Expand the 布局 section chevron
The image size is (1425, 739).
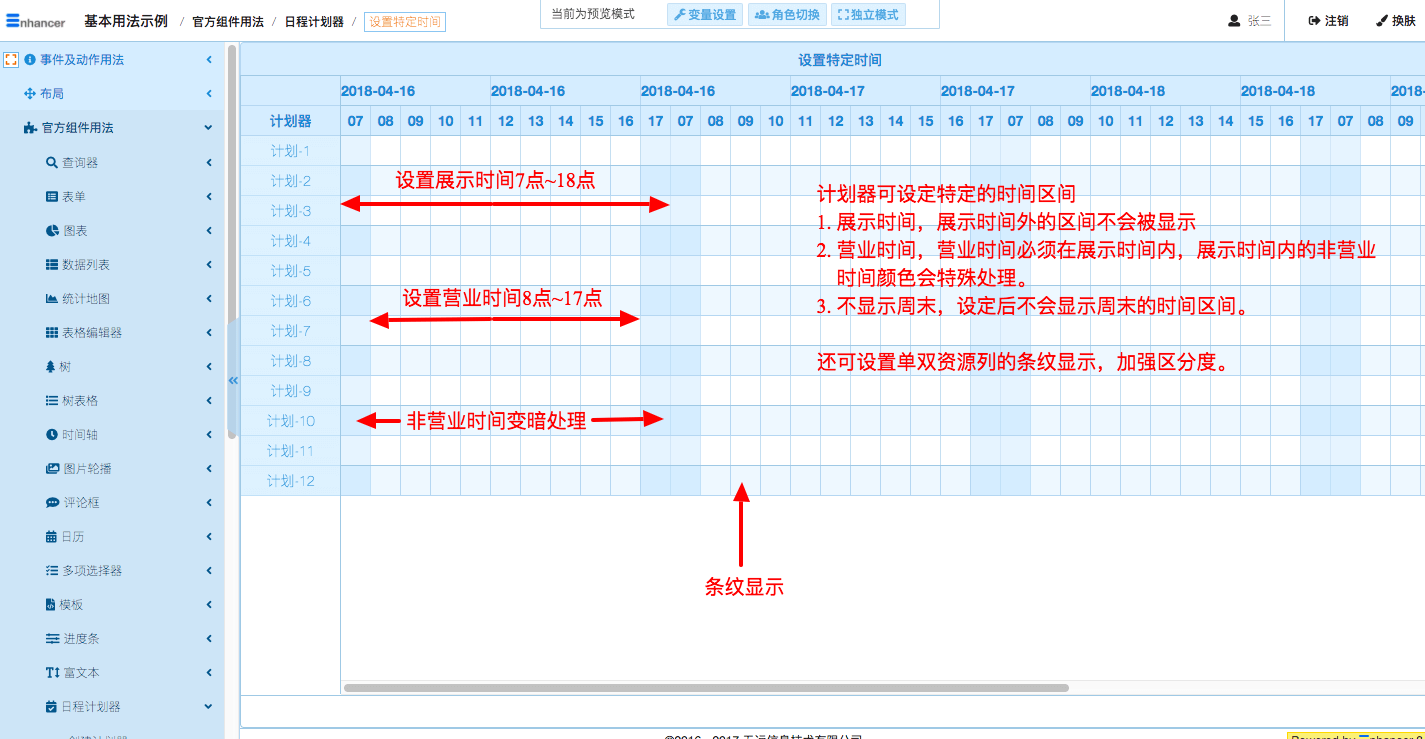[x=209, y=94]
